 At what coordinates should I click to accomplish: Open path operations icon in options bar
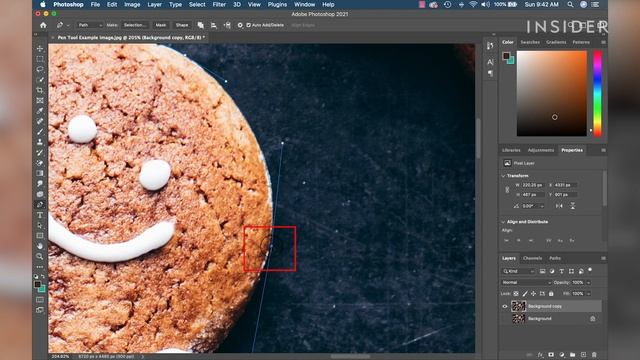click(x=200, y=25)
